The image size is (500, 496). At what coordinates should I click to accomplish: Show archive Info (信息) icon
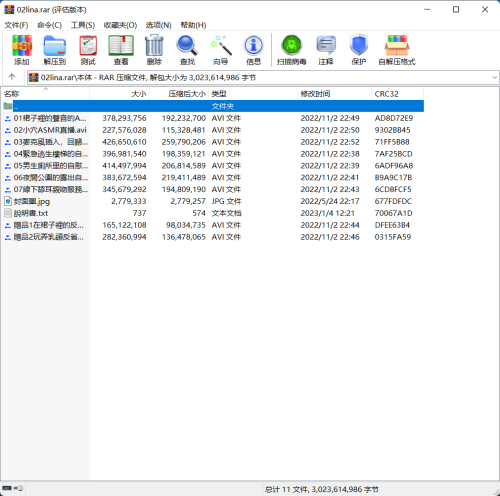(253, 50)
